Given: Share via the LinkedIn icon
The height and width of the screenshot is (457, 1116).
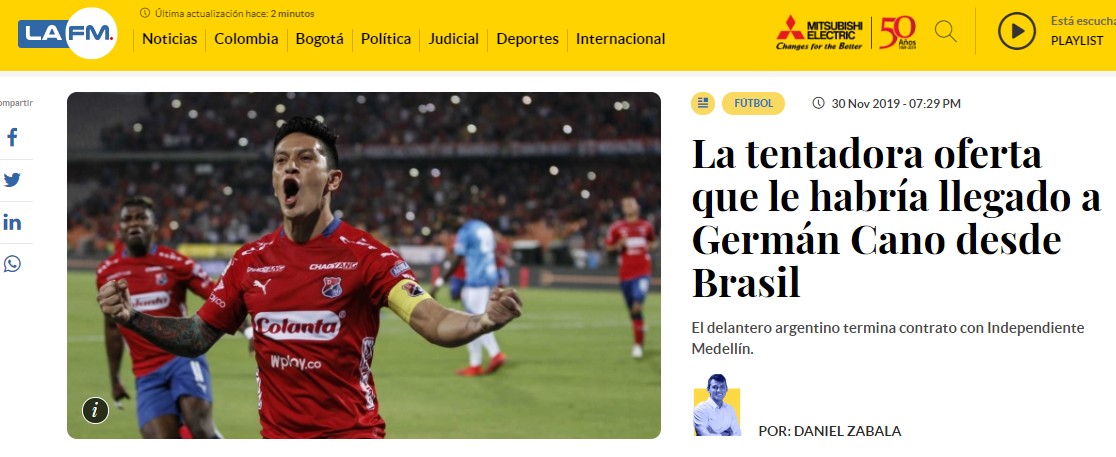Looking at the screenshot, I should pyautogui.click(x=12, y=222).
